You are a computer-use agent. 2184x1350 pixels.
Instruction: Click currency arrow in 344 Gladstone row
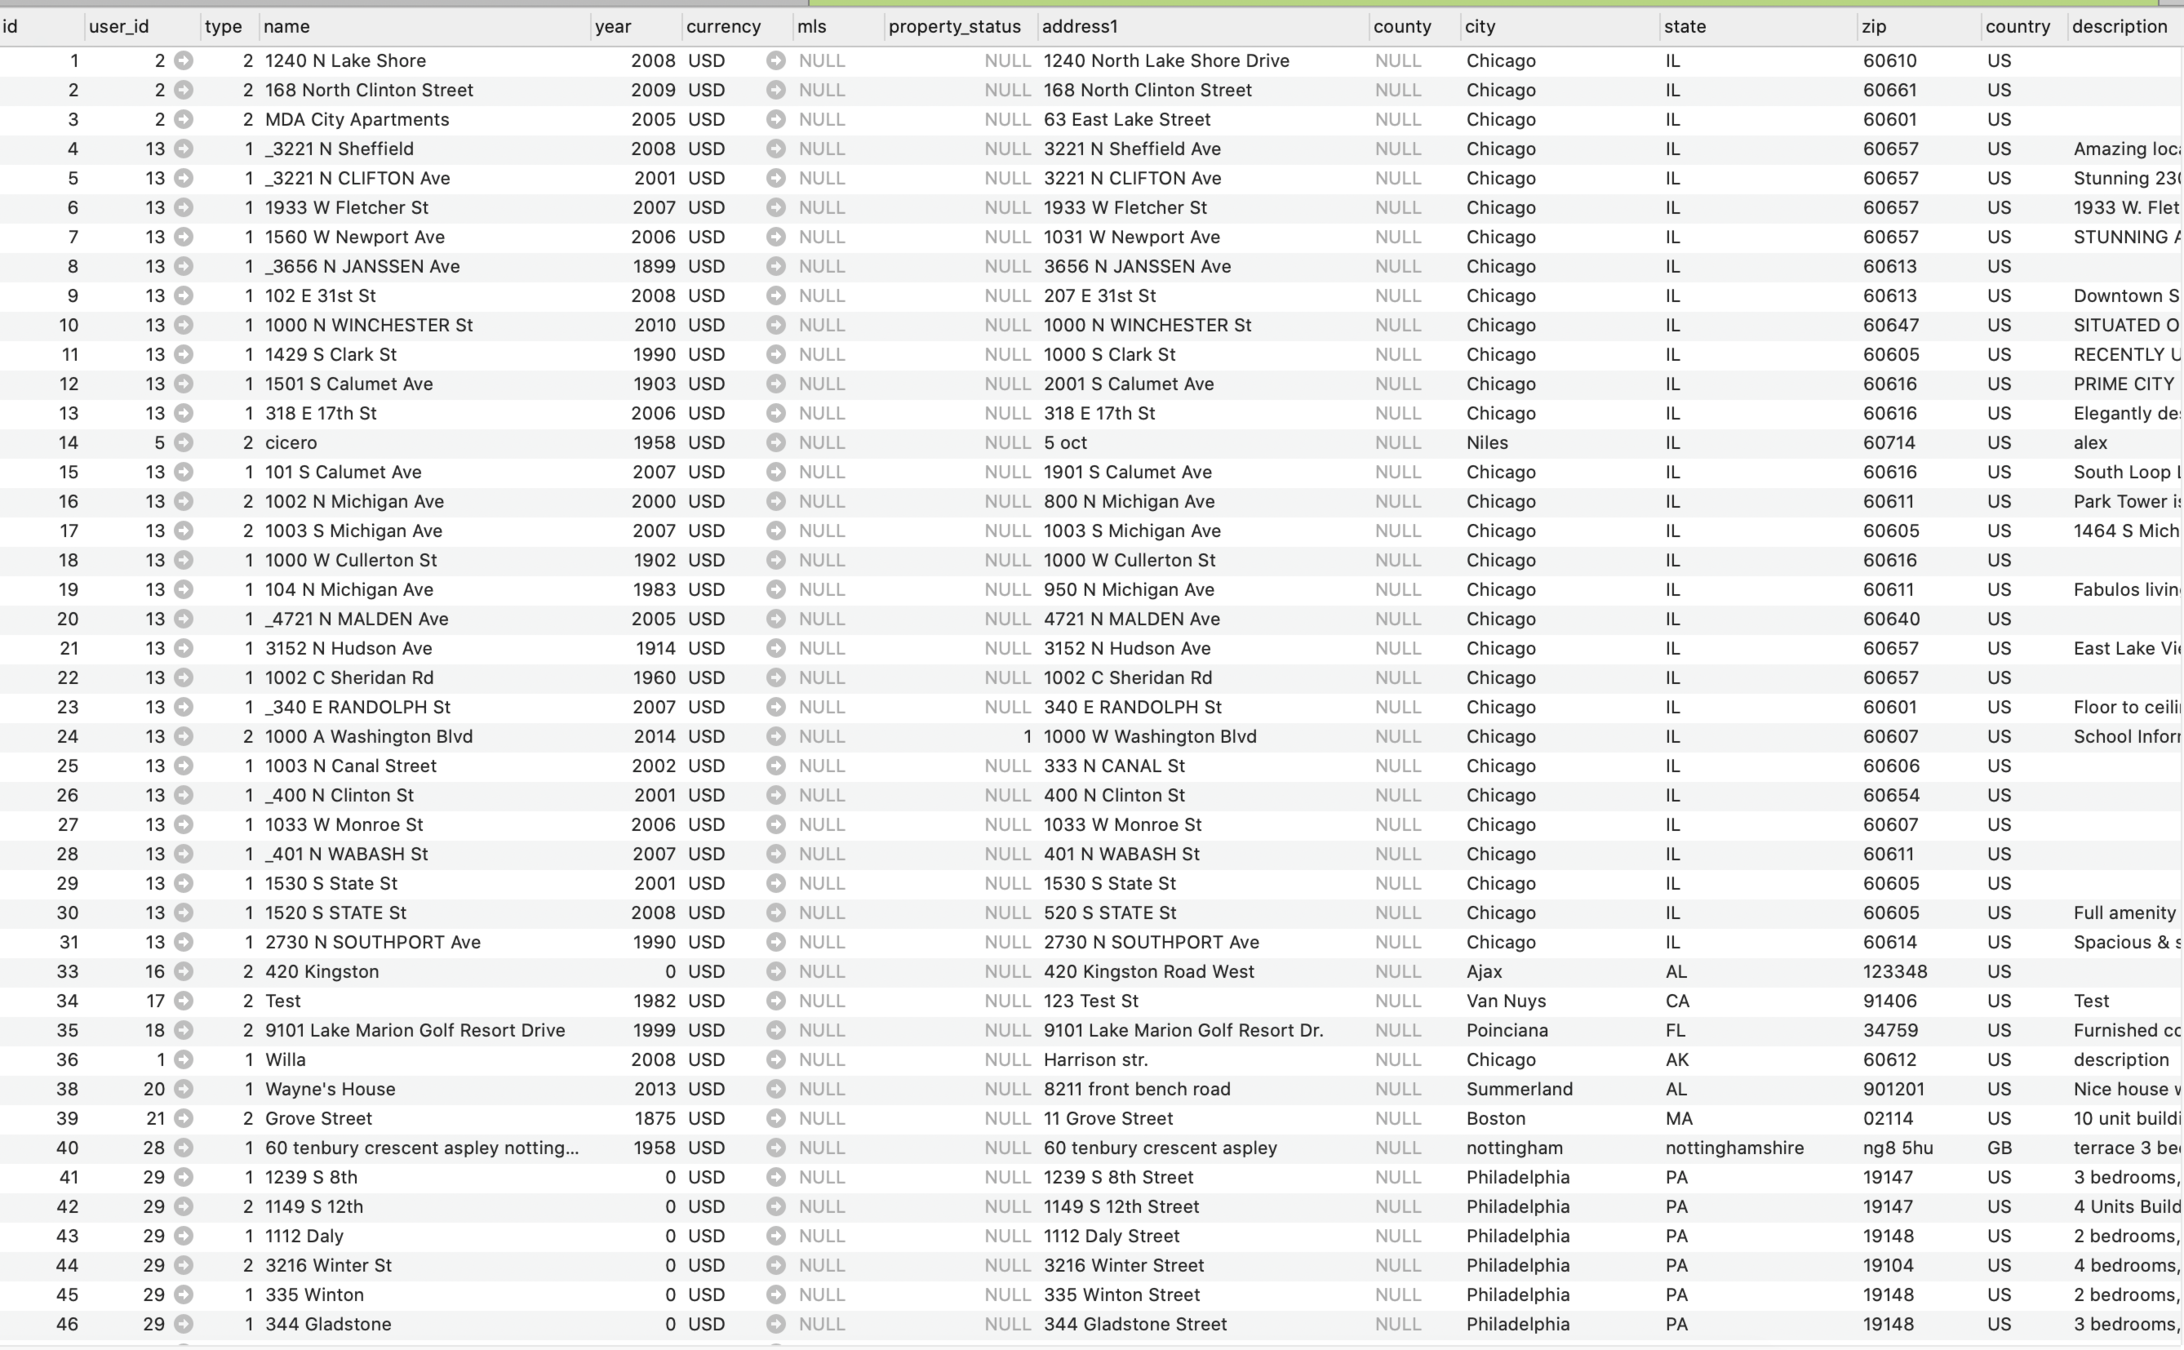pyautogui.click(x=775, y=1324)
